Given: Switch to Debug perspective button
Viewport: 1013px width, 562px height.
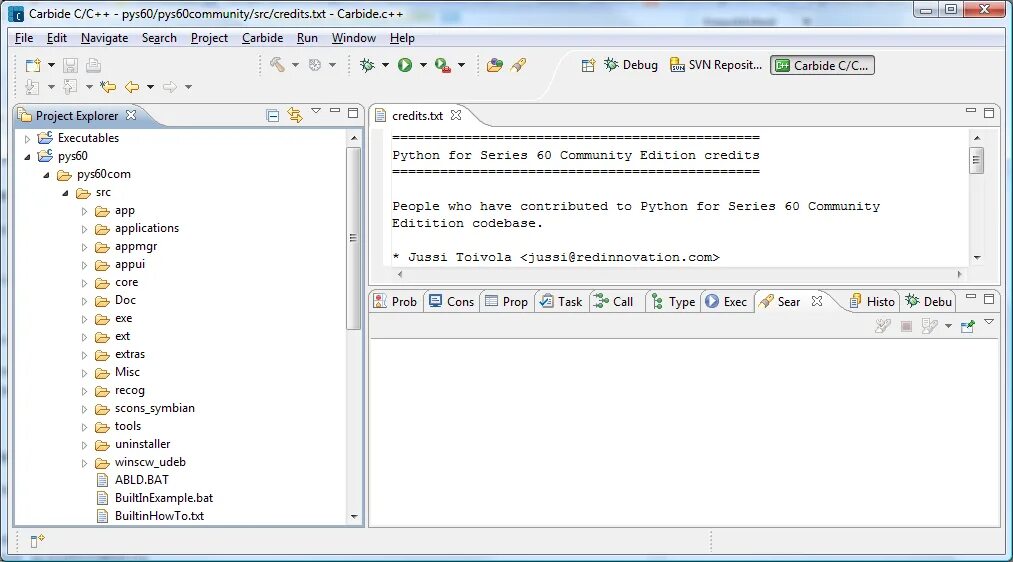Looking at the screenshot, I should coord(631,65).
